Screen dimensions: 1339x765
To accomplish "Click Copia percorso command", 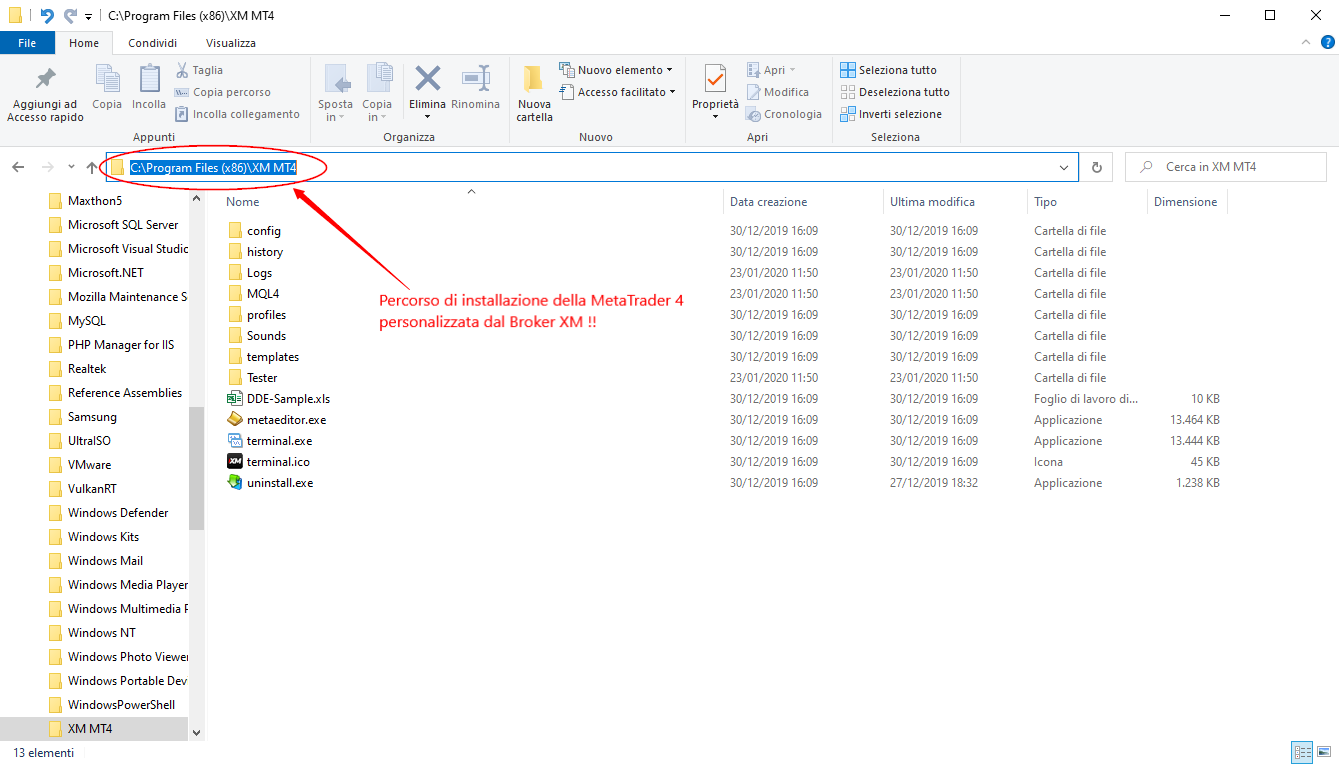I will [223, 92].
